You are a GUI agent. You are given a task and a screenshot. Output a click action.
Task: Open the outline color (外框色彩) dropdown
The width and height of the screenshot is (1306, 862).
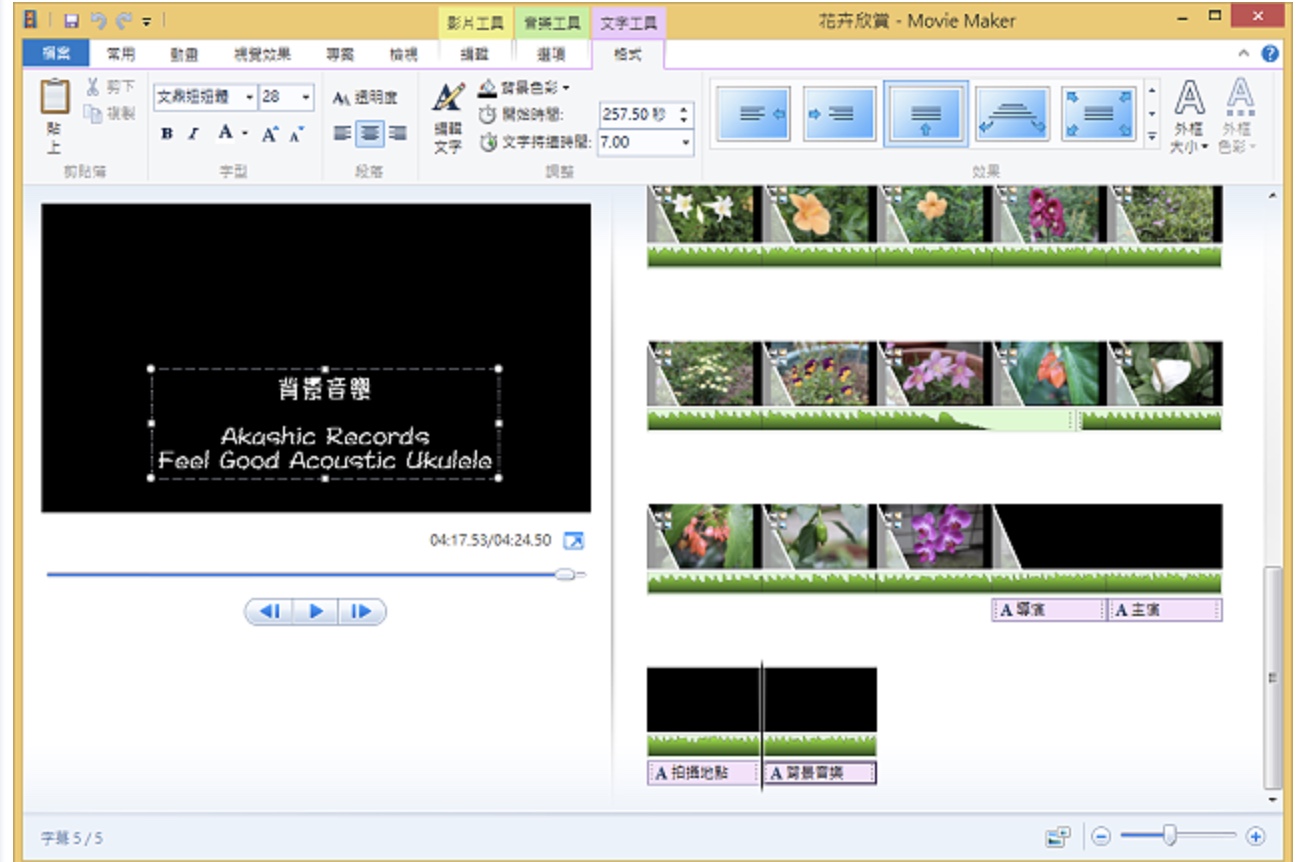coord(1240,117)
